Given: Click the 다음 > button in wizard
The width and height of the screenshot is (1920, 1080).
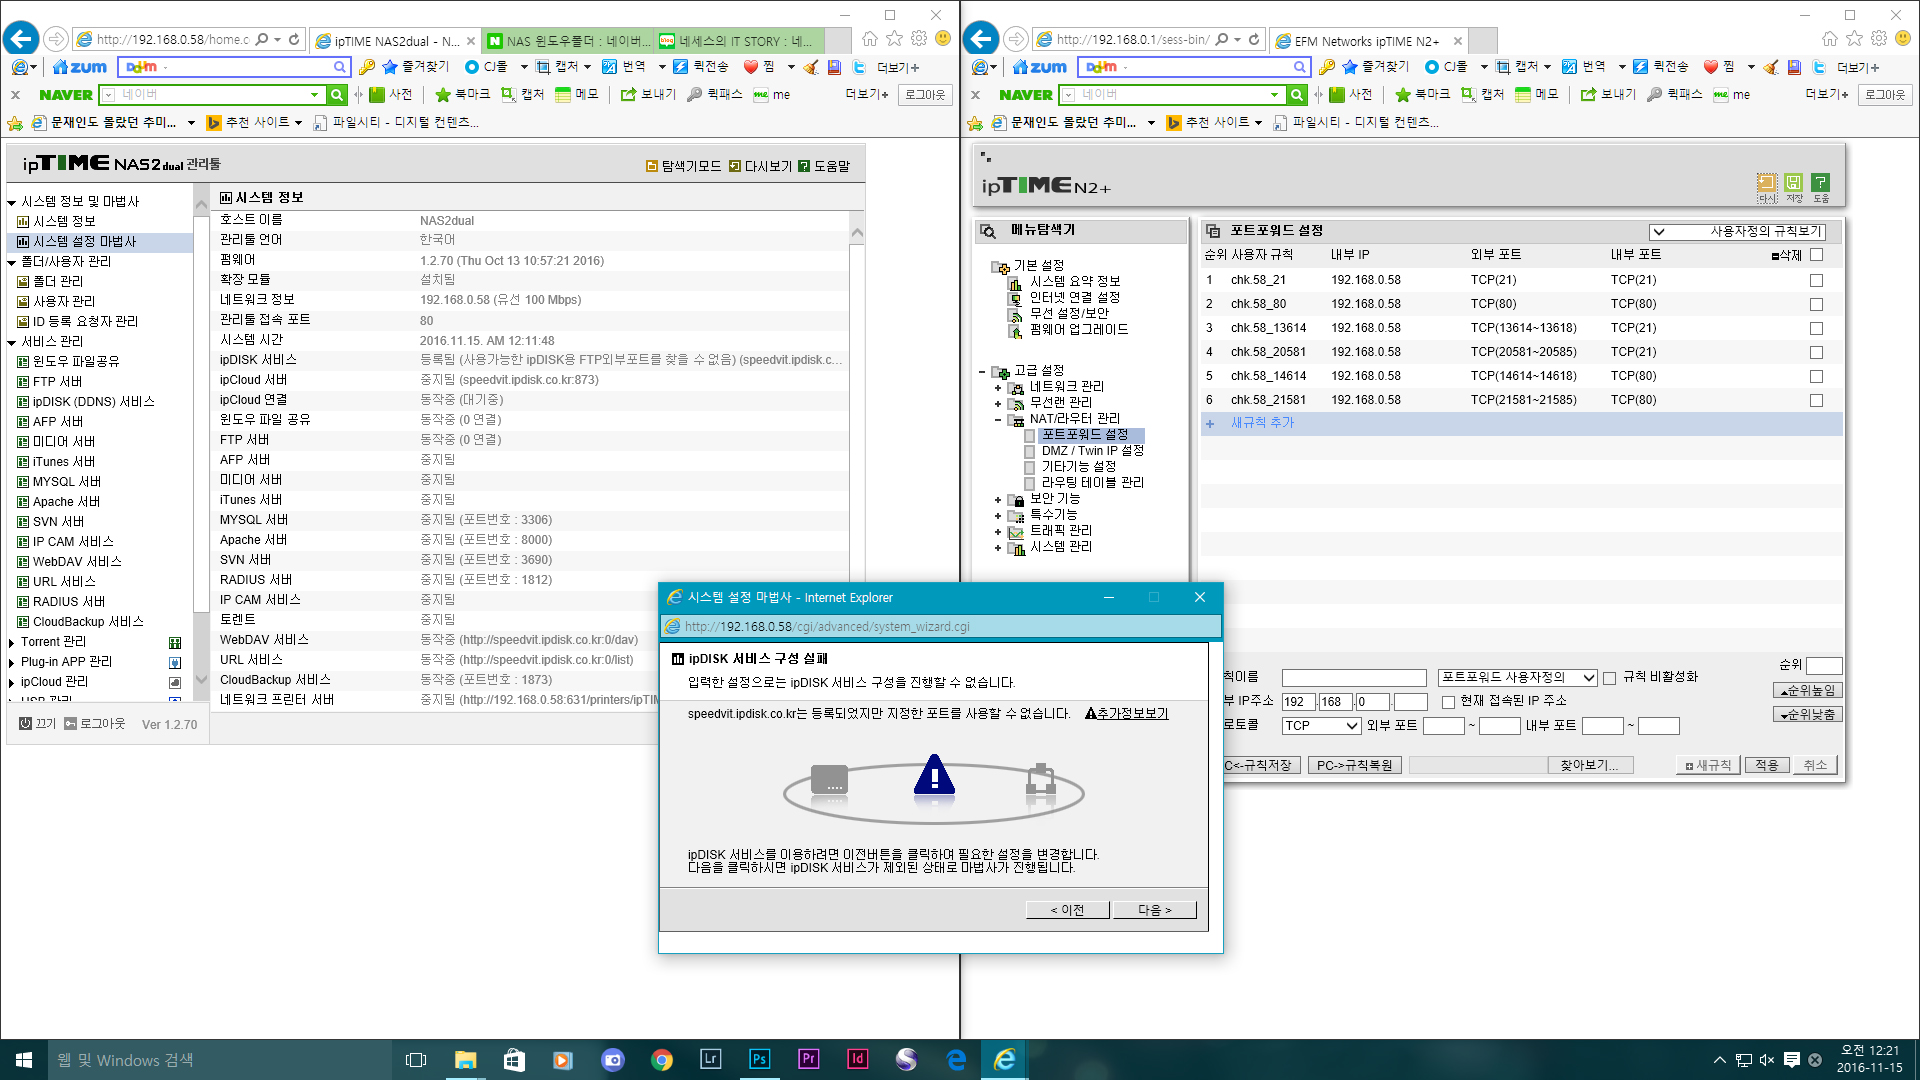Looking at the screenshot, I should point(1154,910).
